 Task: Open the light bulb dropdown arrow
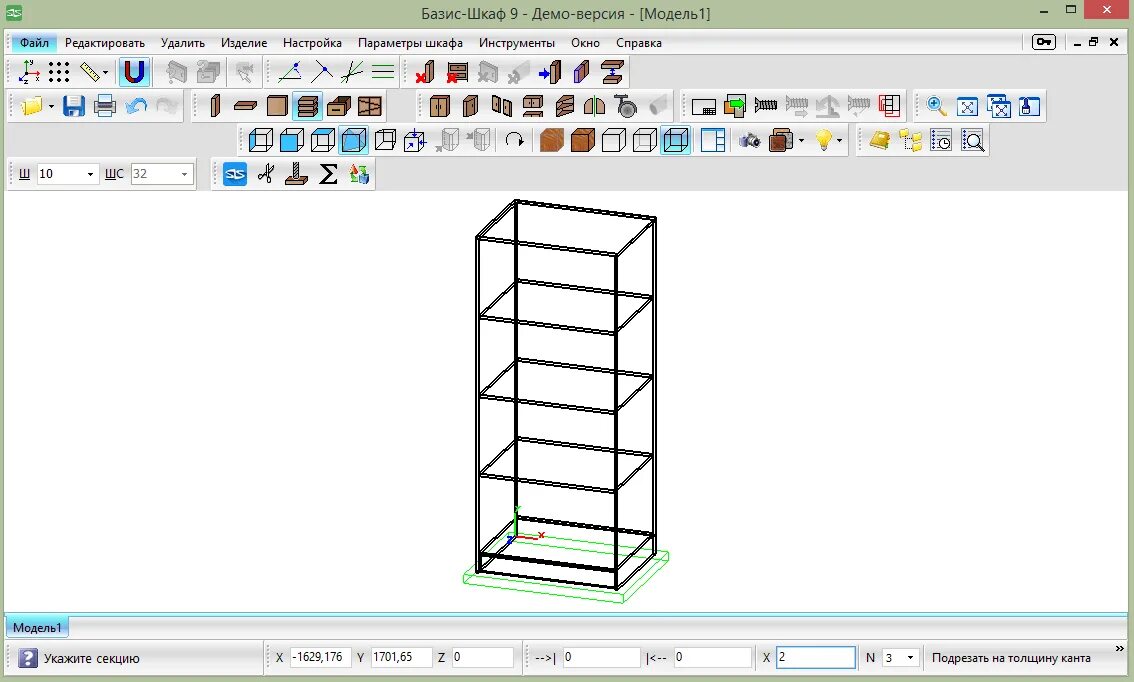tap(839, 140)
